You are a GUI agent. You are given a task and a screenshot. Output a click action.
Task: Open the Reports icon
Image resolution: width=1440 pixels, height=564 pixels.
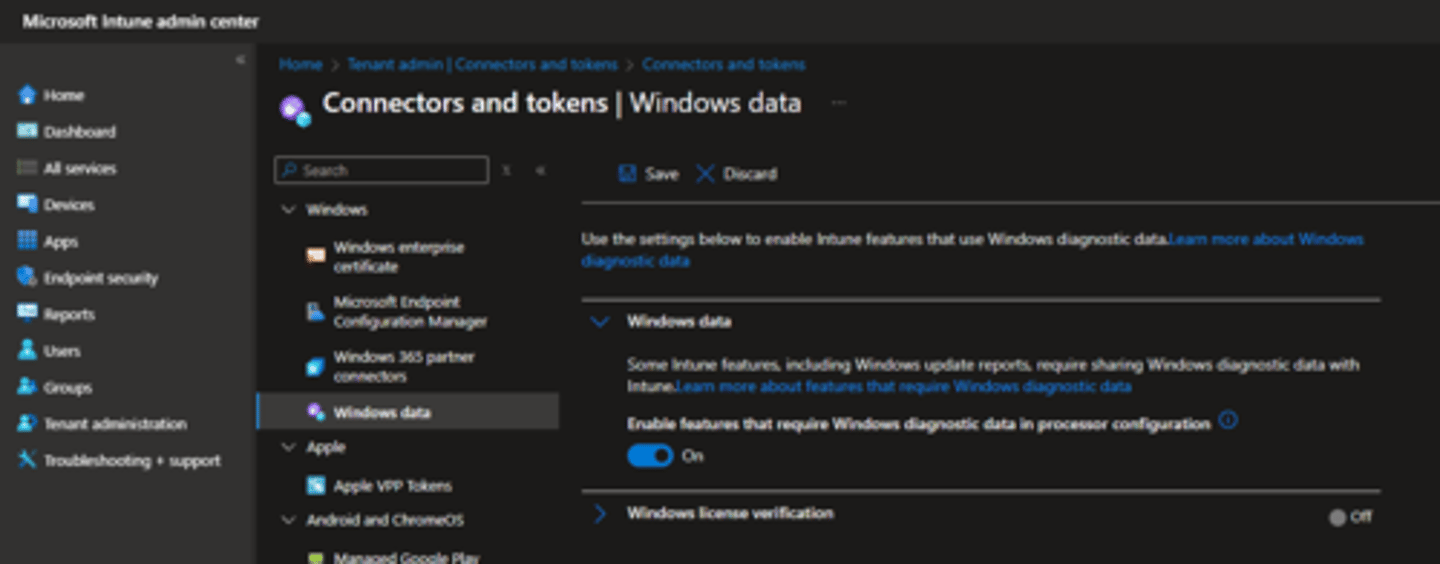coord(27,314)
